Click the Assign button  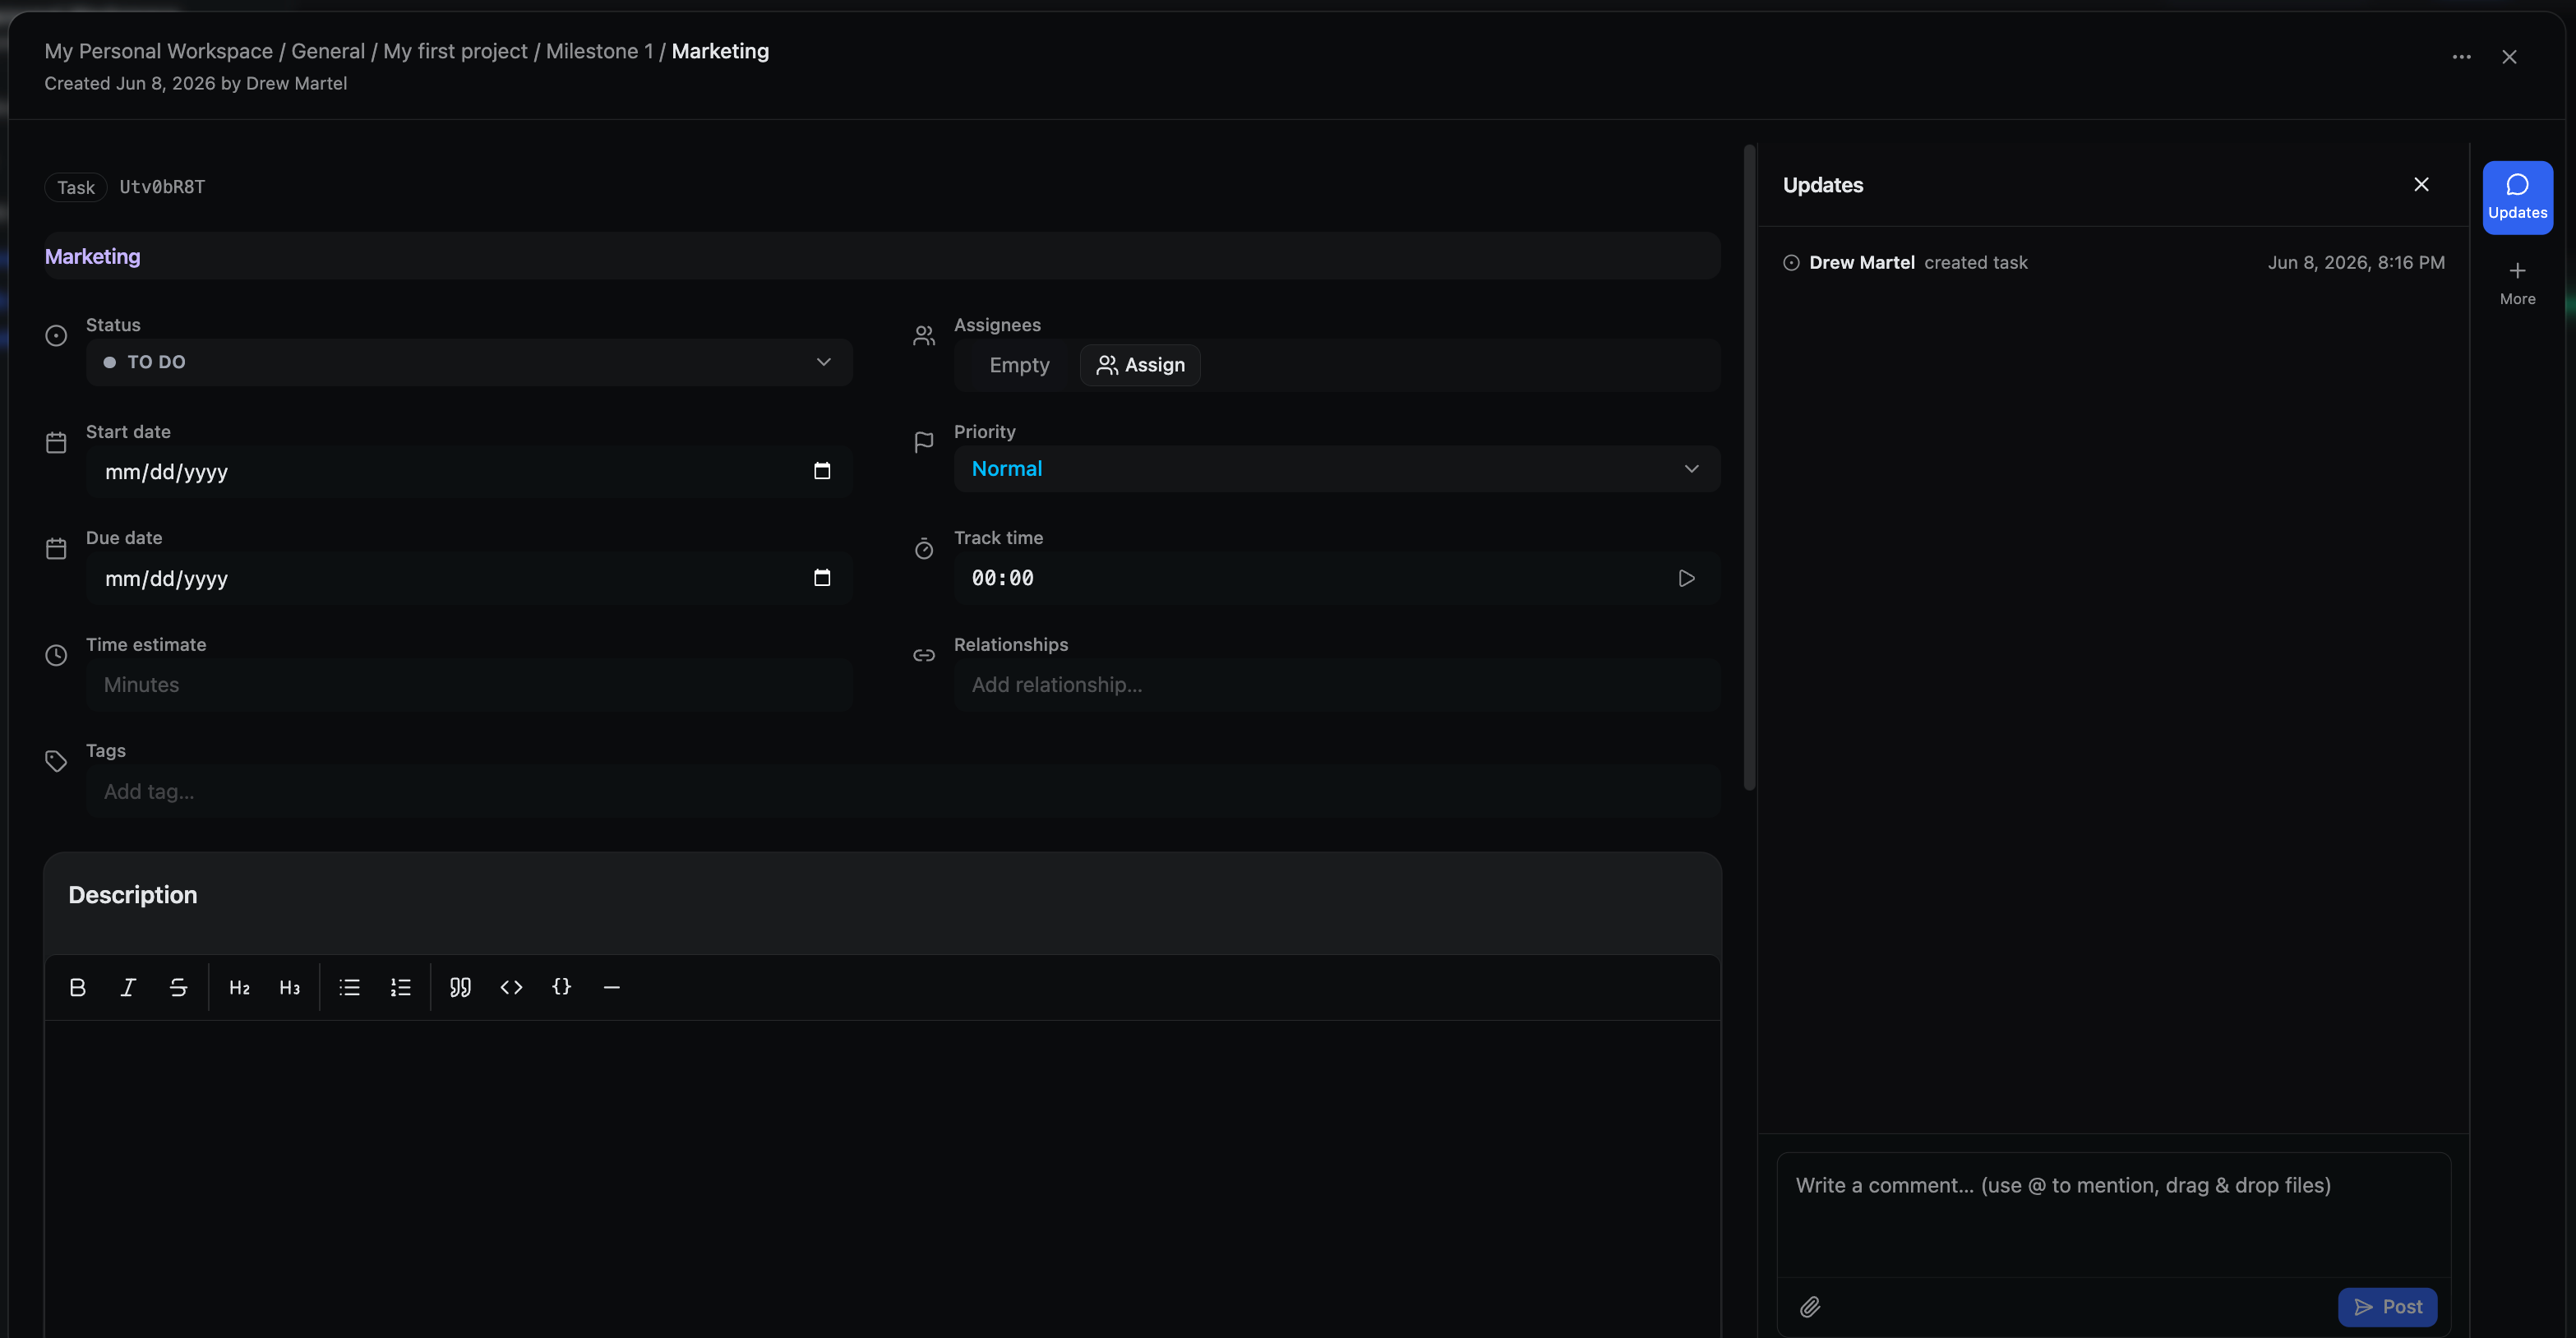[1140, 365]
